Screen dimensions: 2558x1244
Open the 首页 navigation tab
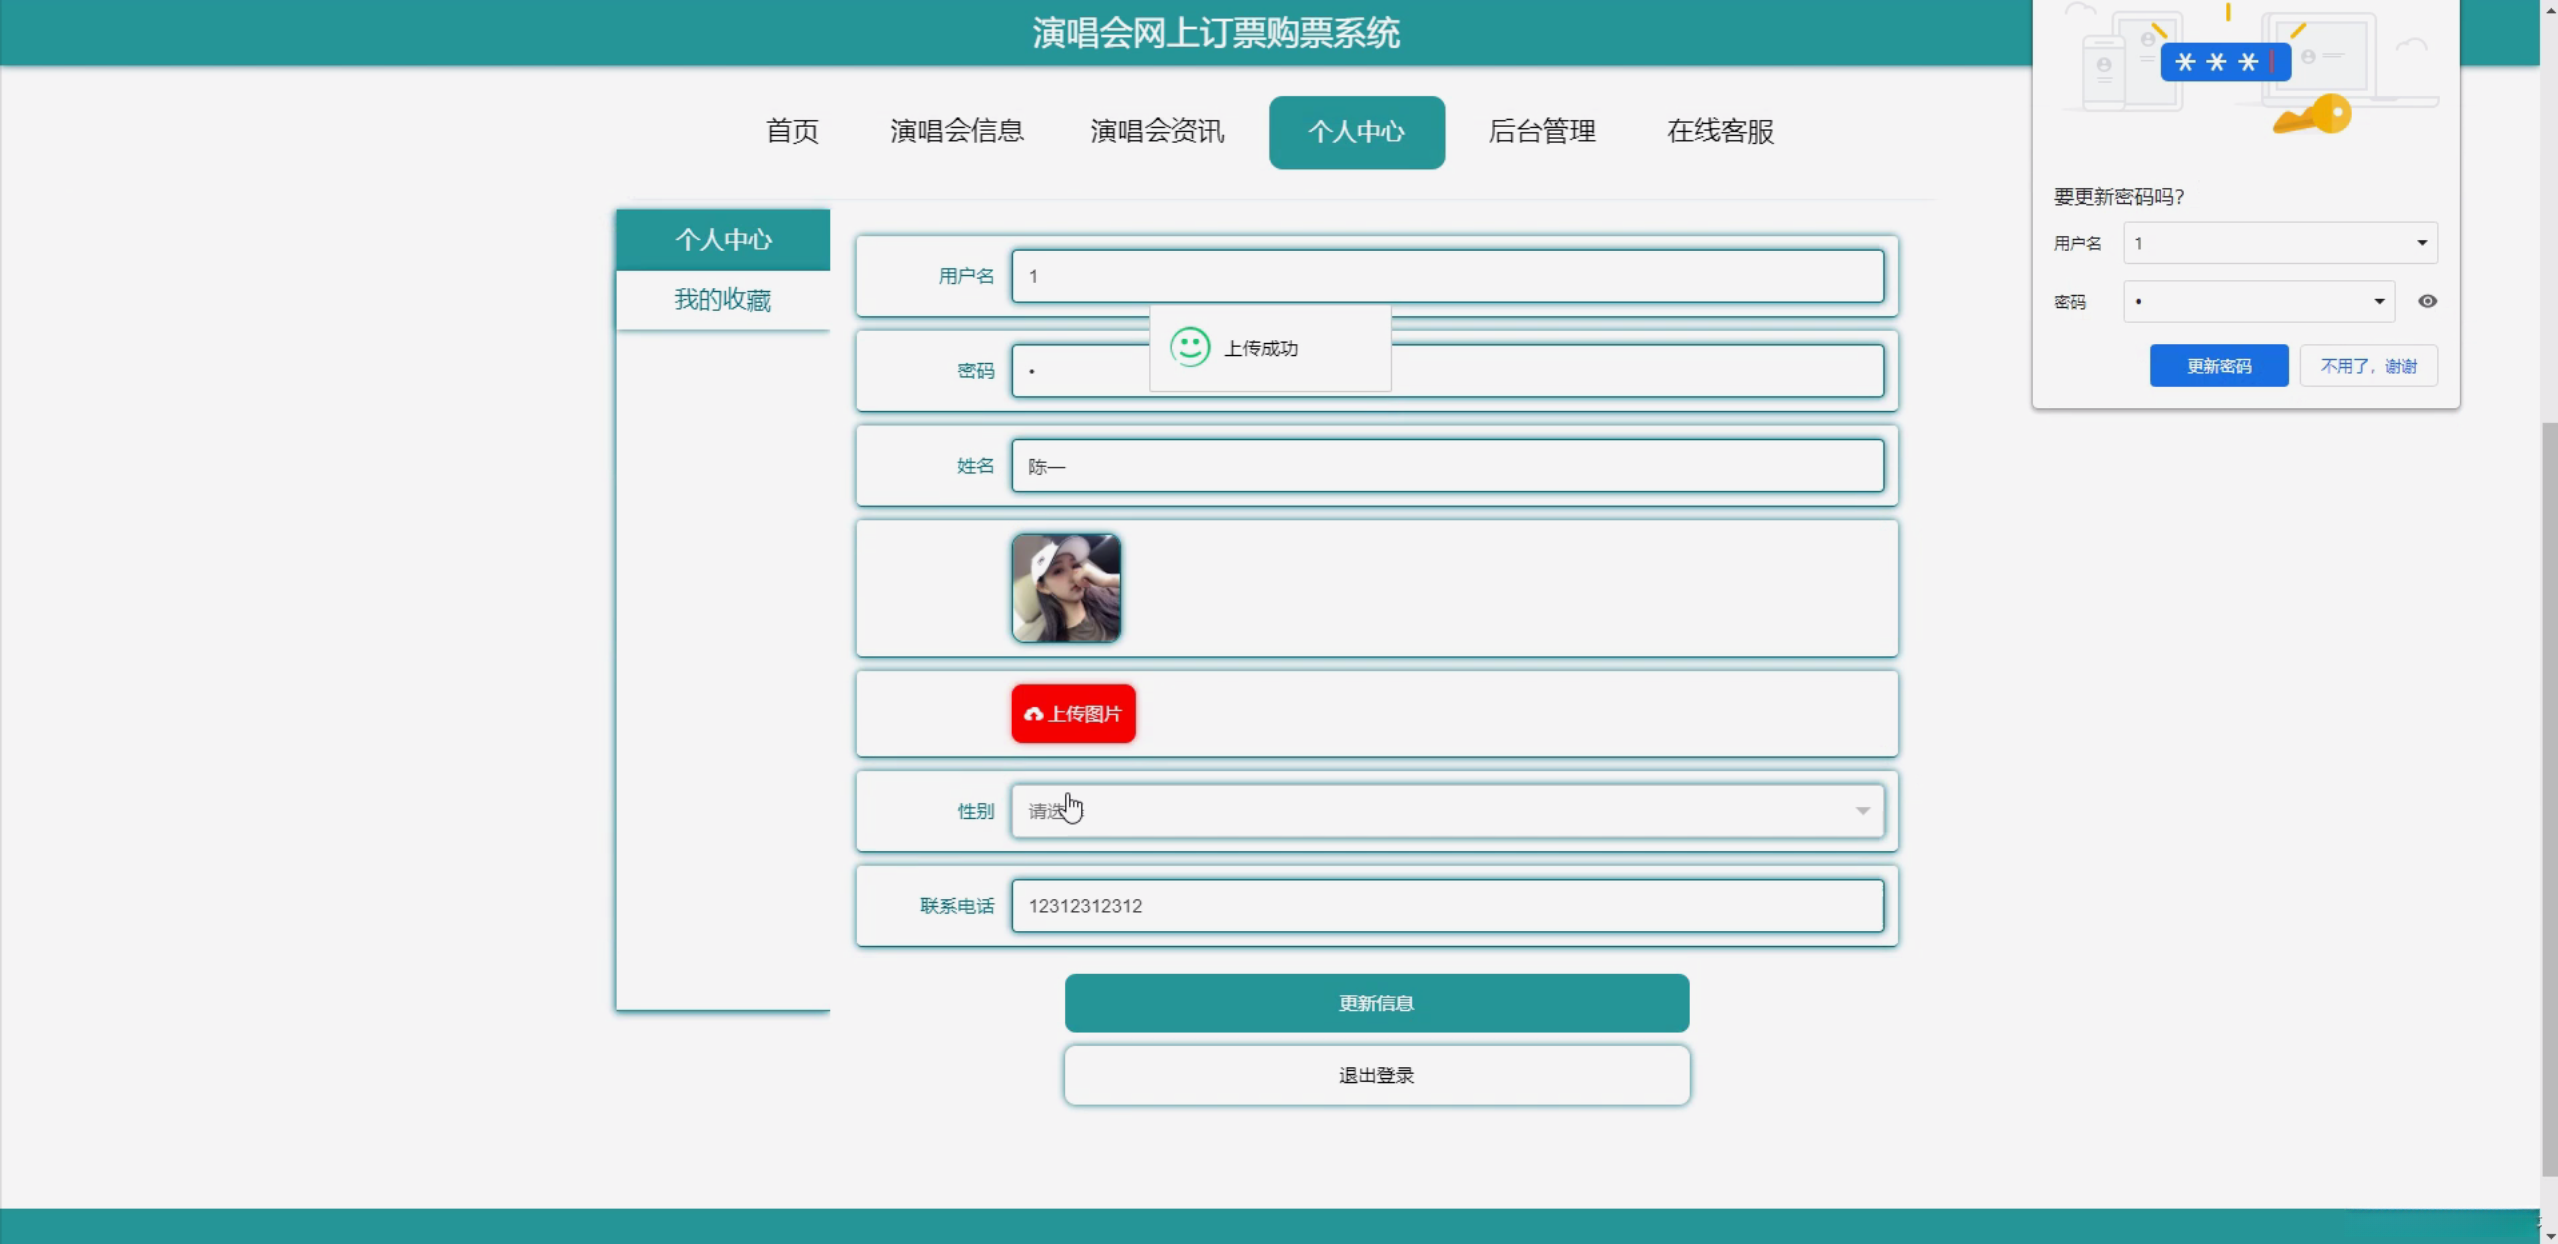click(791, 131)
